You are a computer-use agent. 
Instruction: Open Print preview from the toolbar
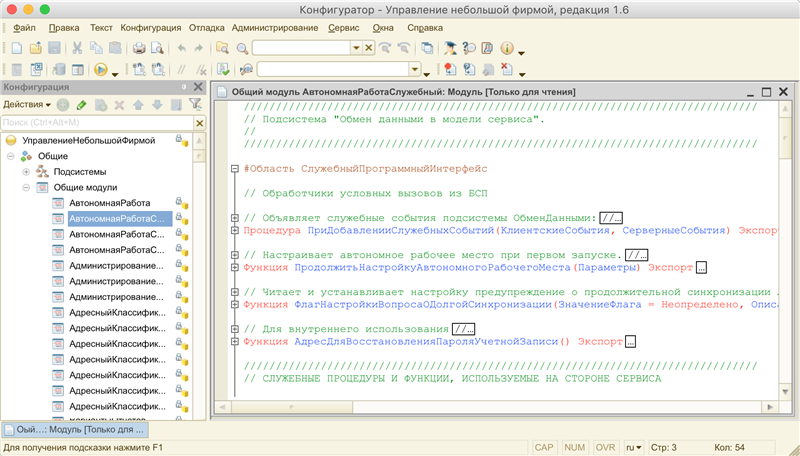pos(158,48)
